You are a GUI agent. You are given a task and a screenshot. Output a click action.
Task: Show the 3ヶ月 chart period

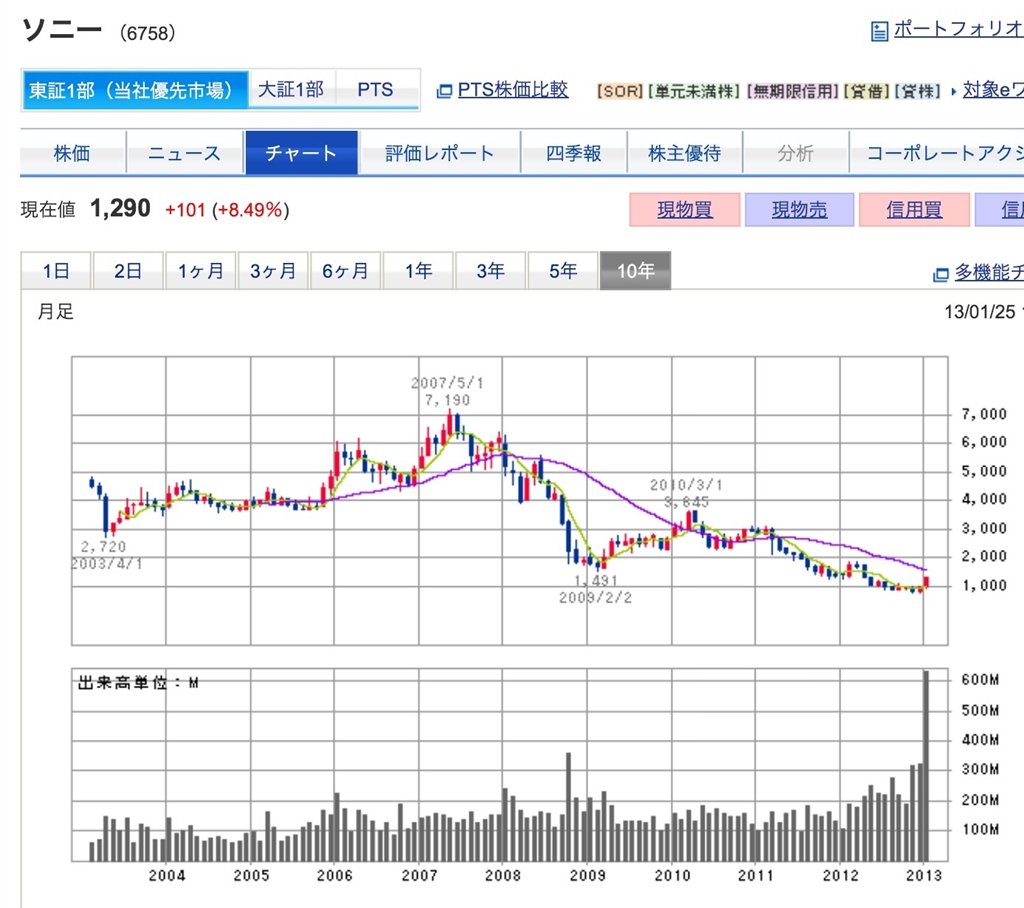(273, 270)
